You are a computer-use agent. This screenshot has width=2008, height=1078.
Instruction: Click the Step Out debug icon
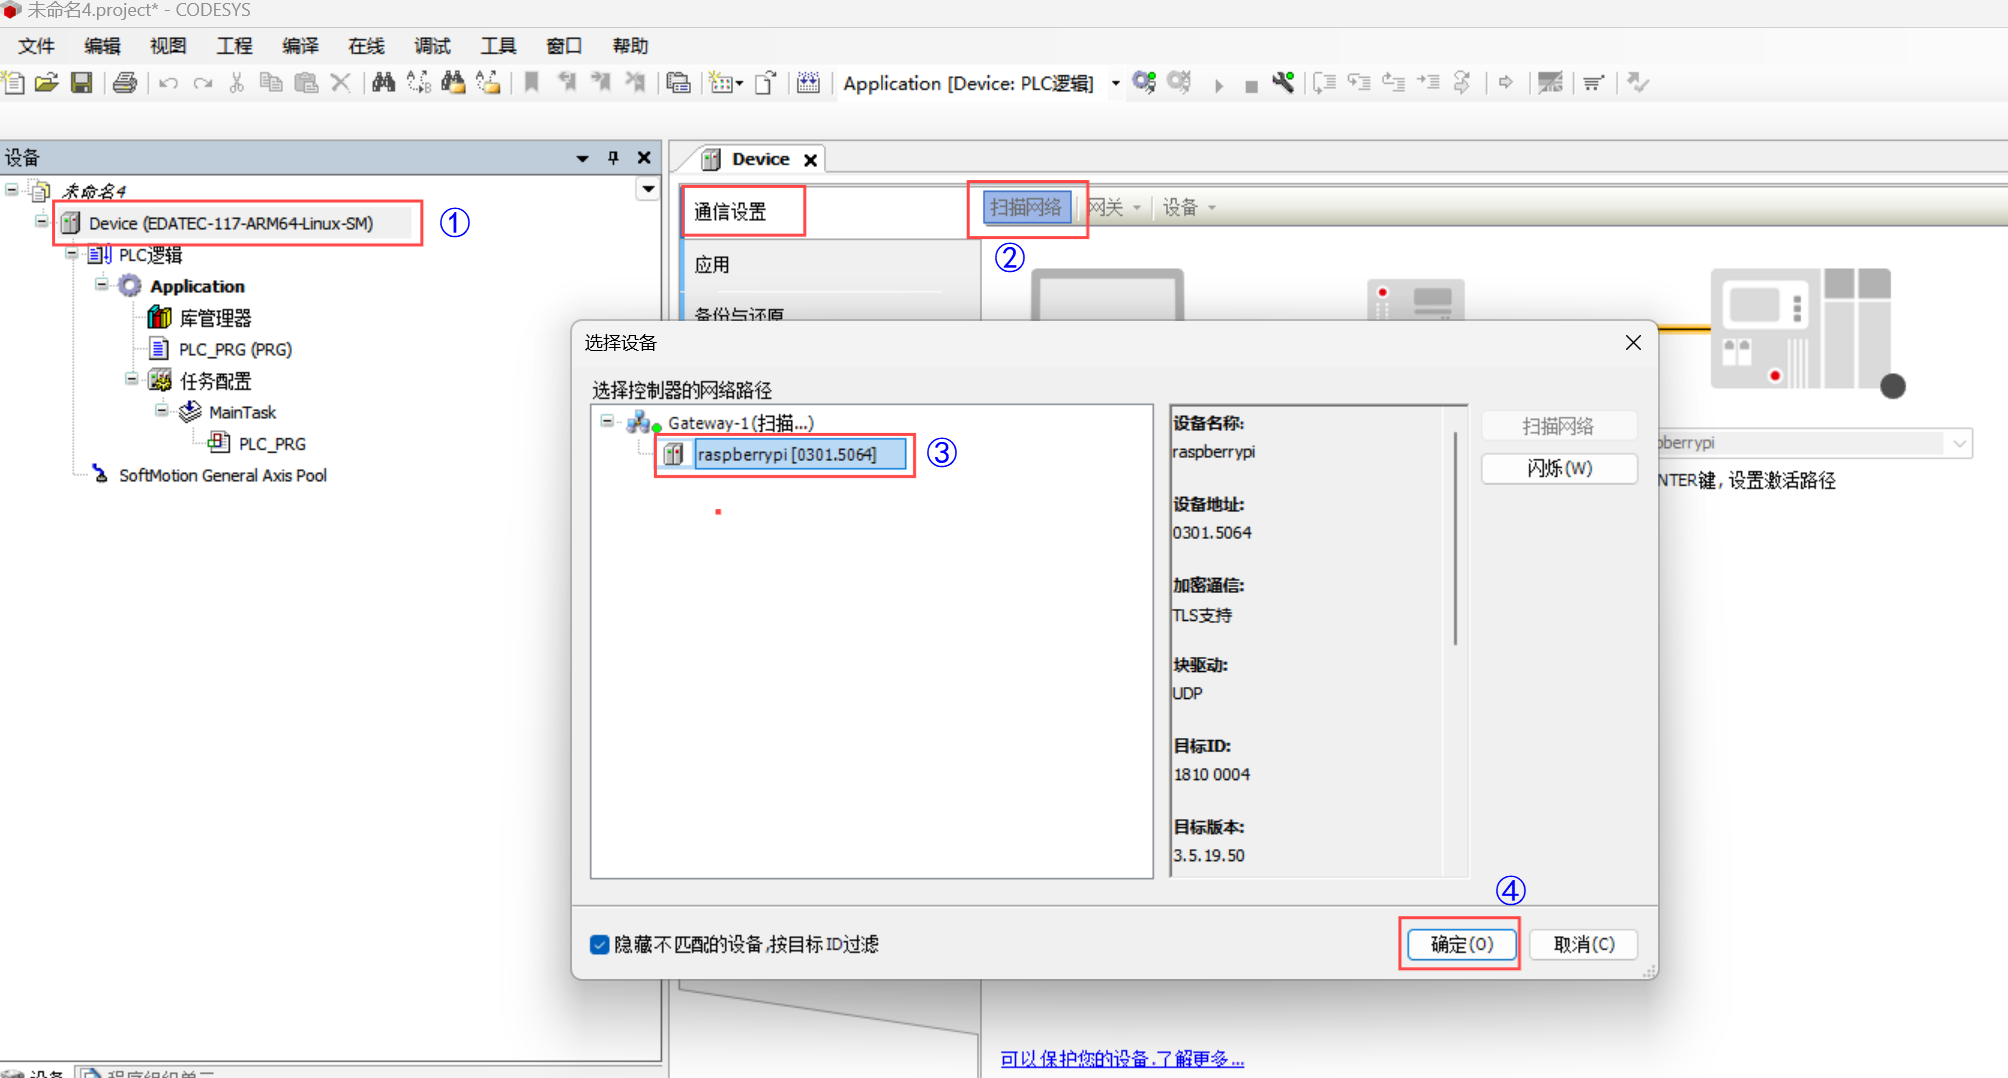click(1394, 83)
